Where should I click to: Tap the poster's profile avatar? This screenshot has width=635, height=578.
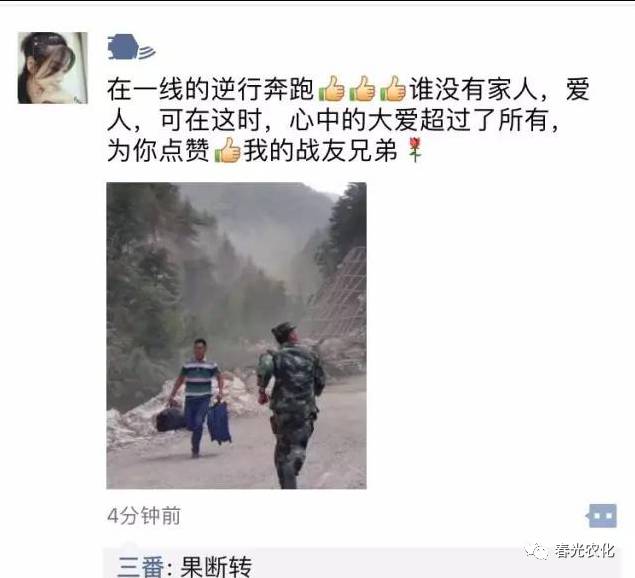point(53,68)
